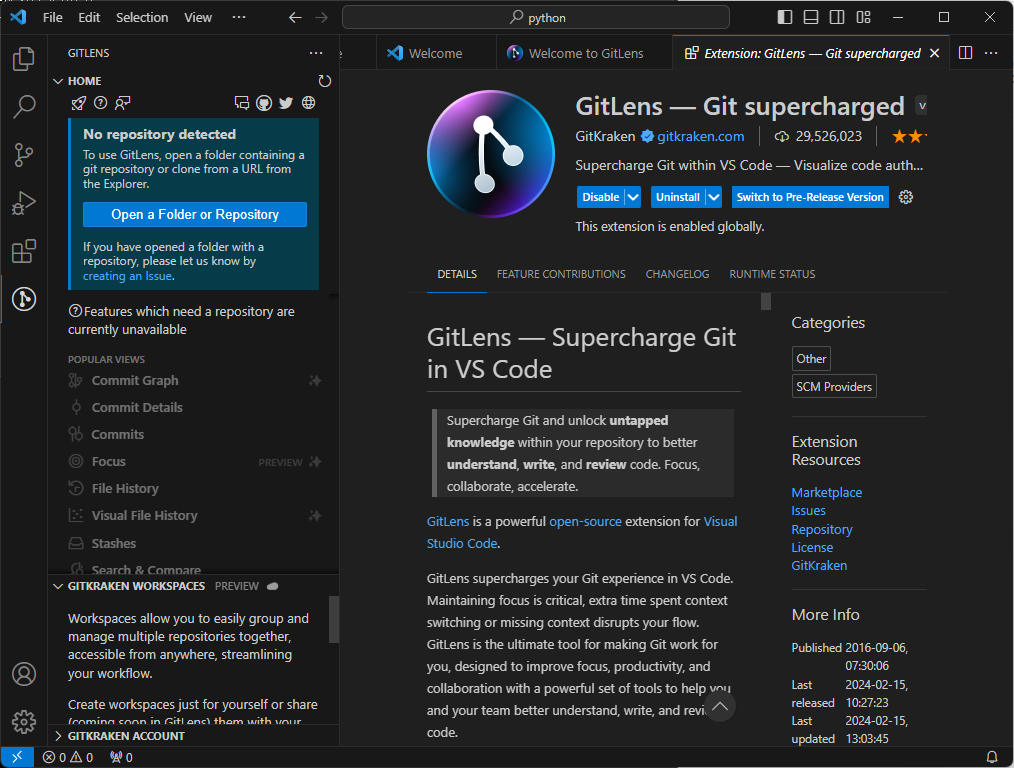Click the remote window status bar icon
The width and height of the screenshot is (1014, 768).
point(17,757)
